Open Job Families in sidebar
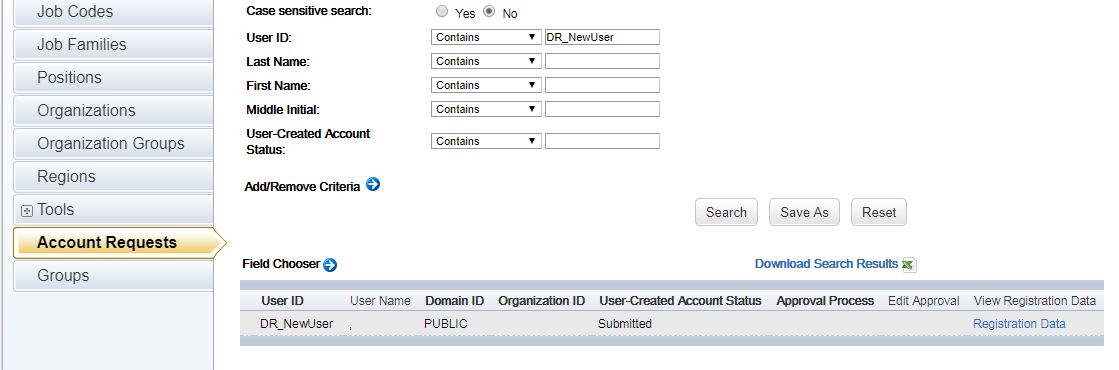The height and width of the screenshot is (370, 1119). (x=113, y=44)
